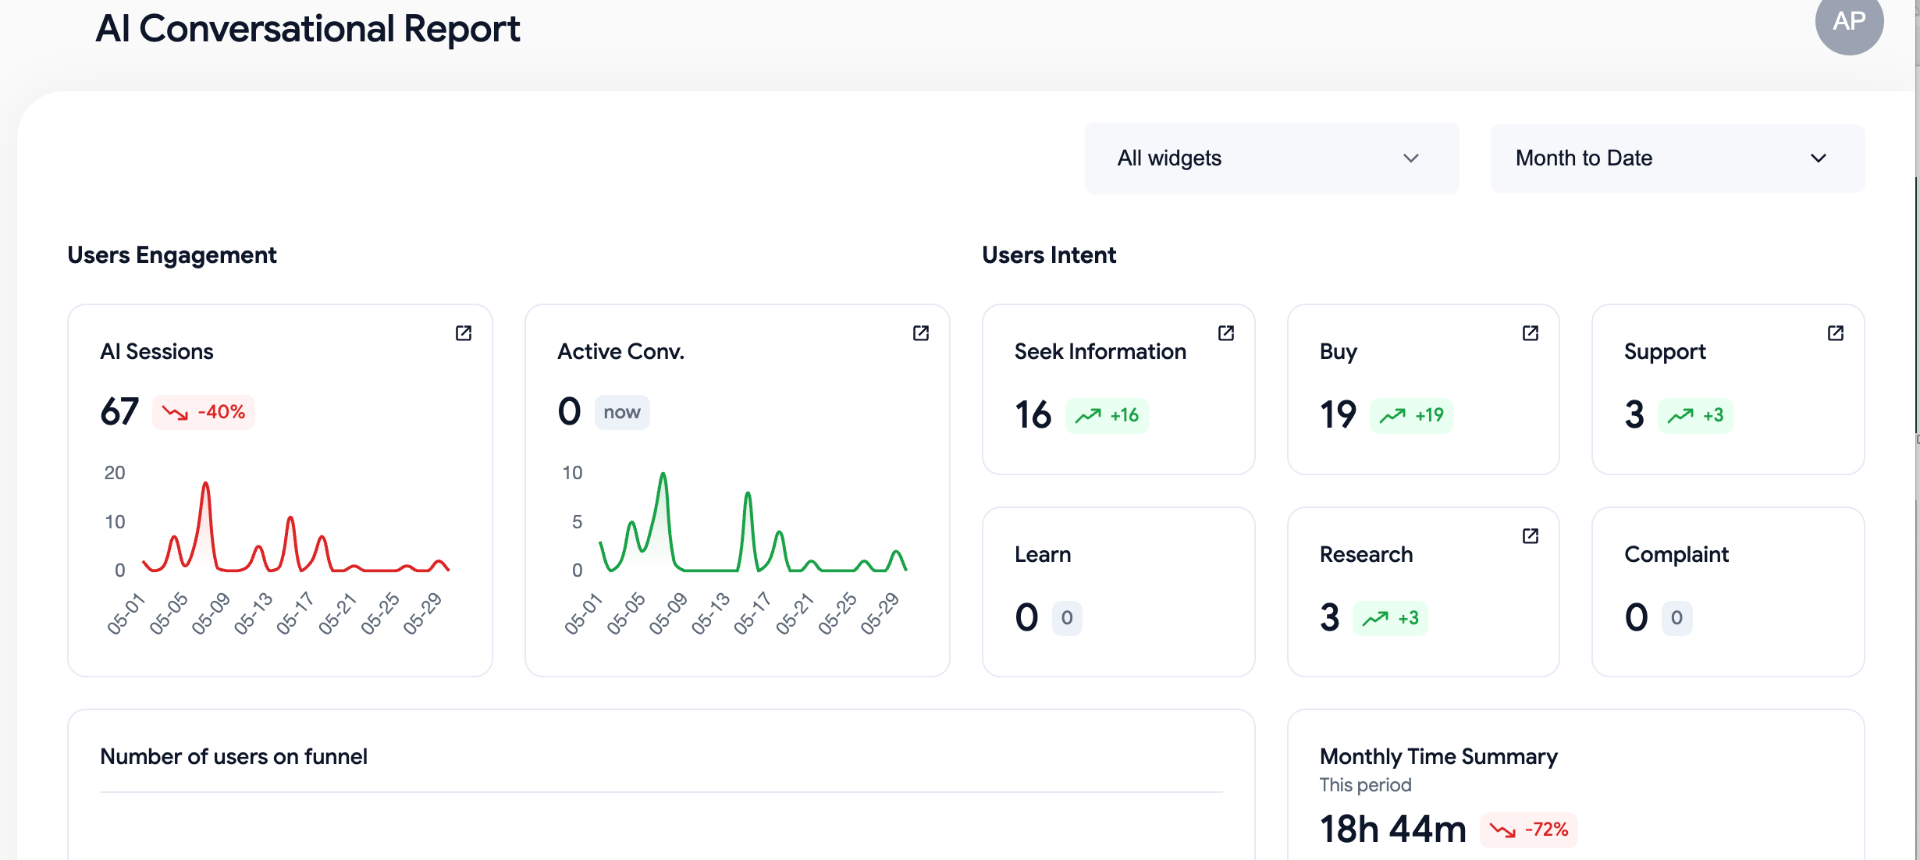Click the AI Sessions value 67
Image resolution: width=1920 pixels, height=860 pixels.
(x=120, y=411)
